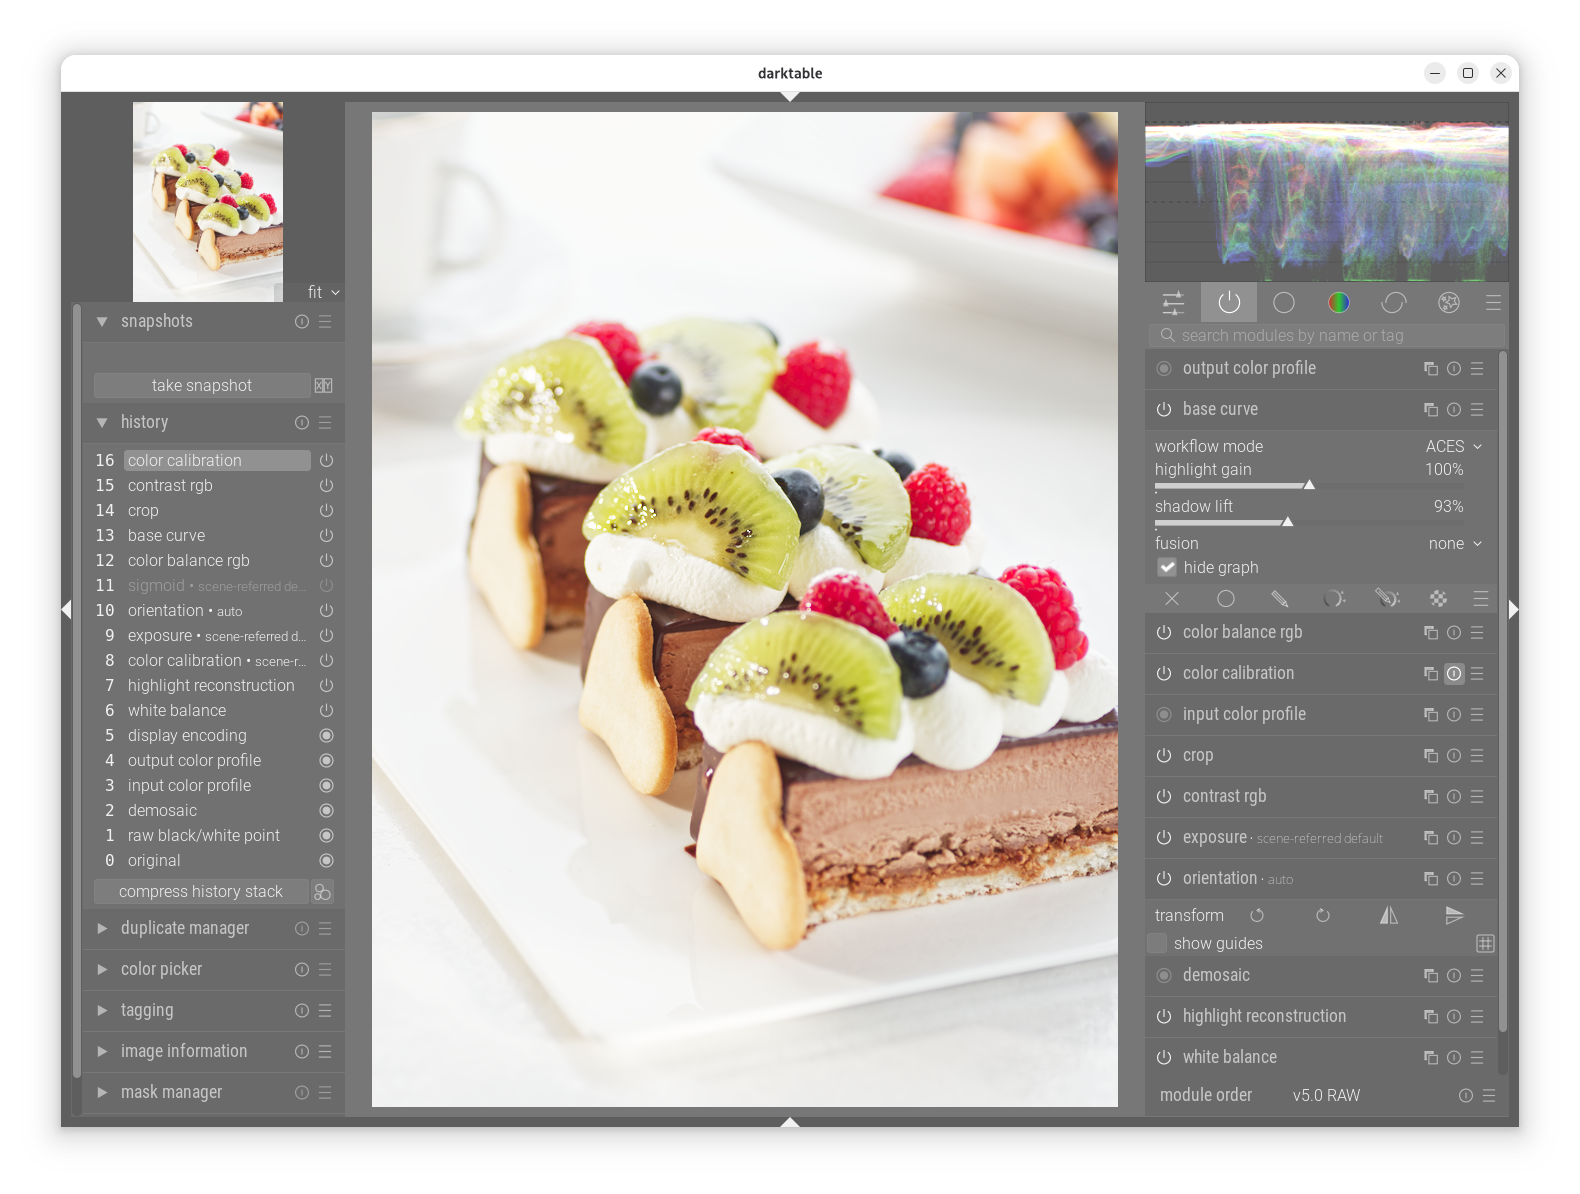Open presets menu for color balance rgb

tap(1477, 633)
